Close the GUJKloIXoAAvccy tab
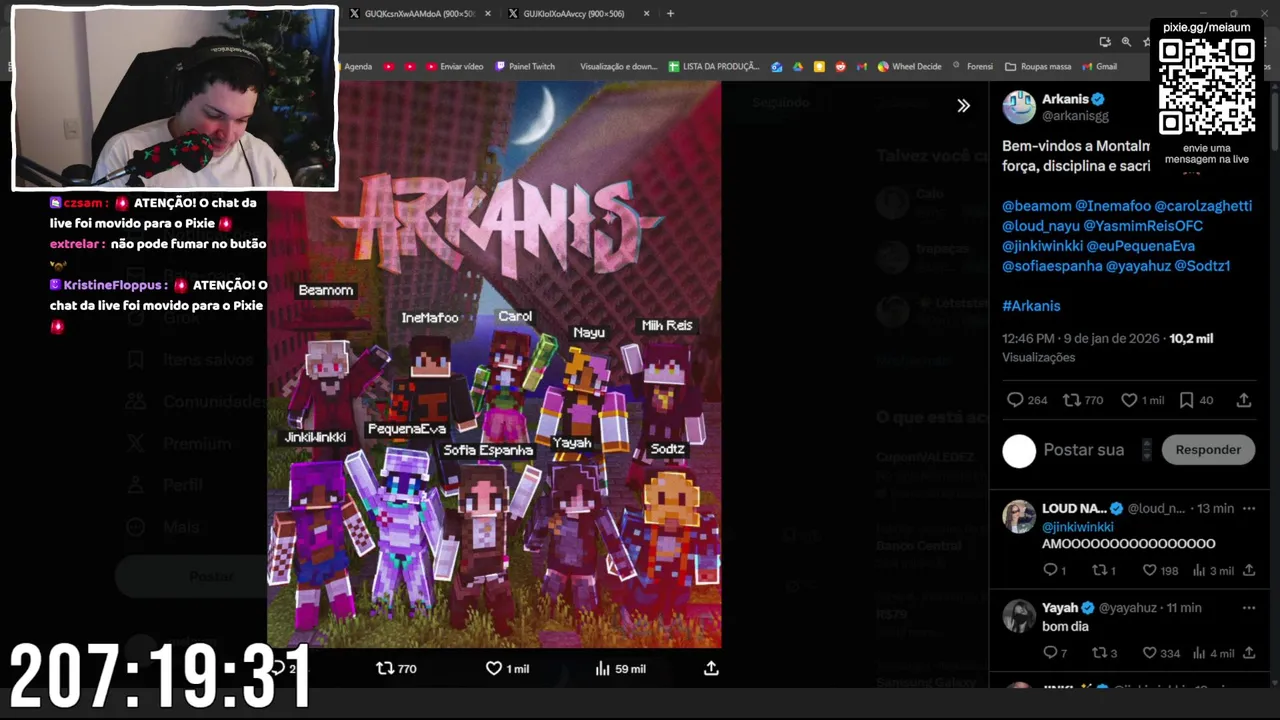This screenshot has height=720, width=1280. tap(647, 13)
